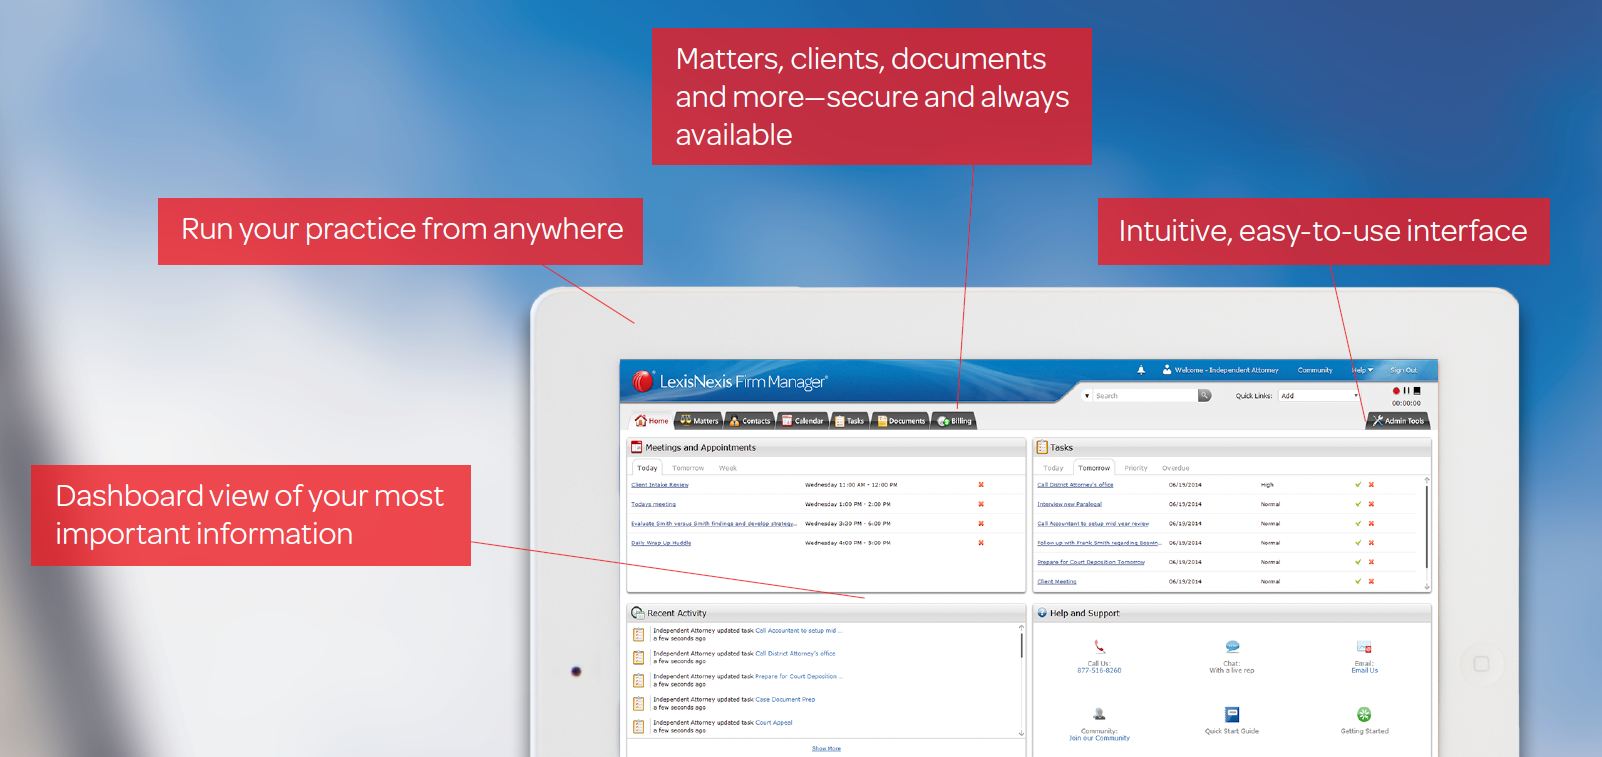
Task: Switch Tasks panel to Priority tab
Action: [1136, 468]
